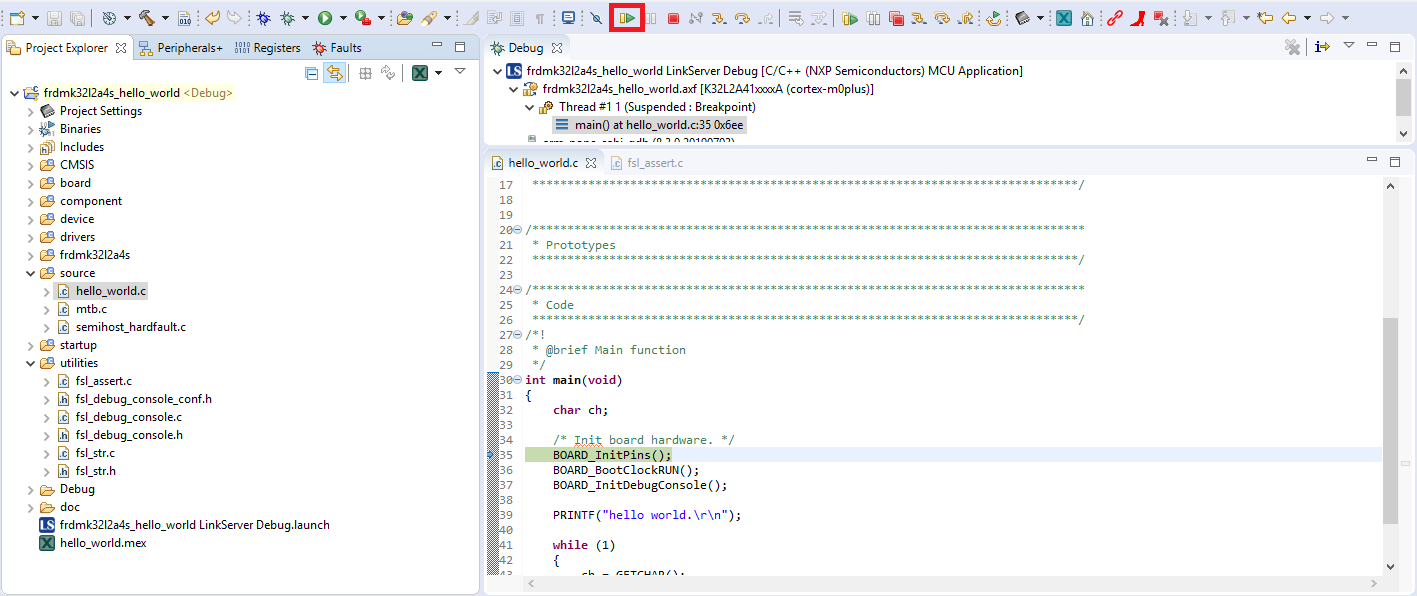Switch to the fsl_assert.c editor tab
1417x596 pixels.
point(654,163)
